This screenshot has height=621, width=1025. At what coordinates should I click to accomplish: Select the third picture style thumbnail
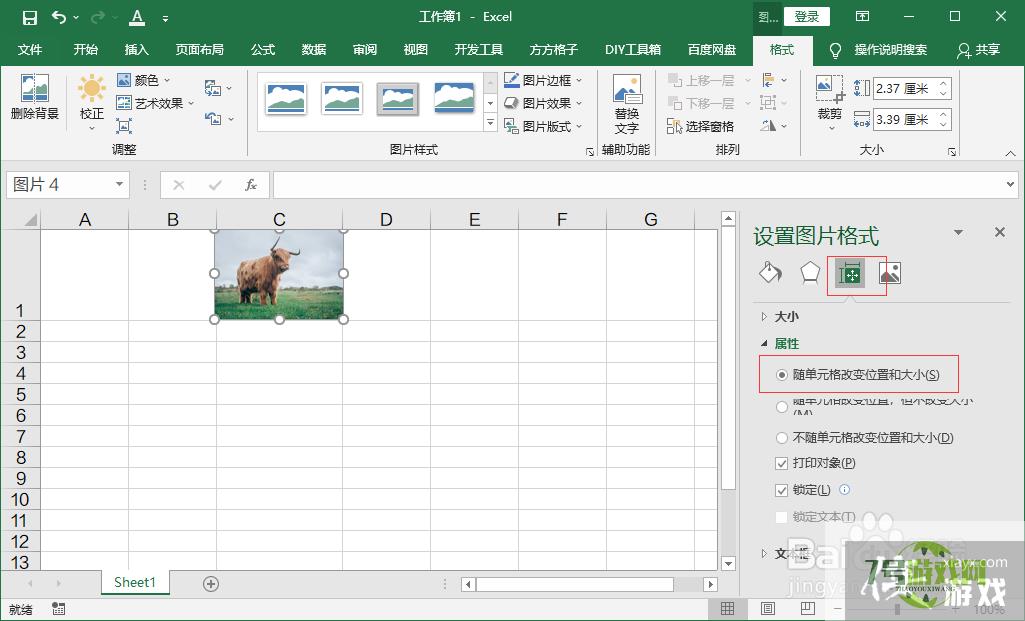397,99
